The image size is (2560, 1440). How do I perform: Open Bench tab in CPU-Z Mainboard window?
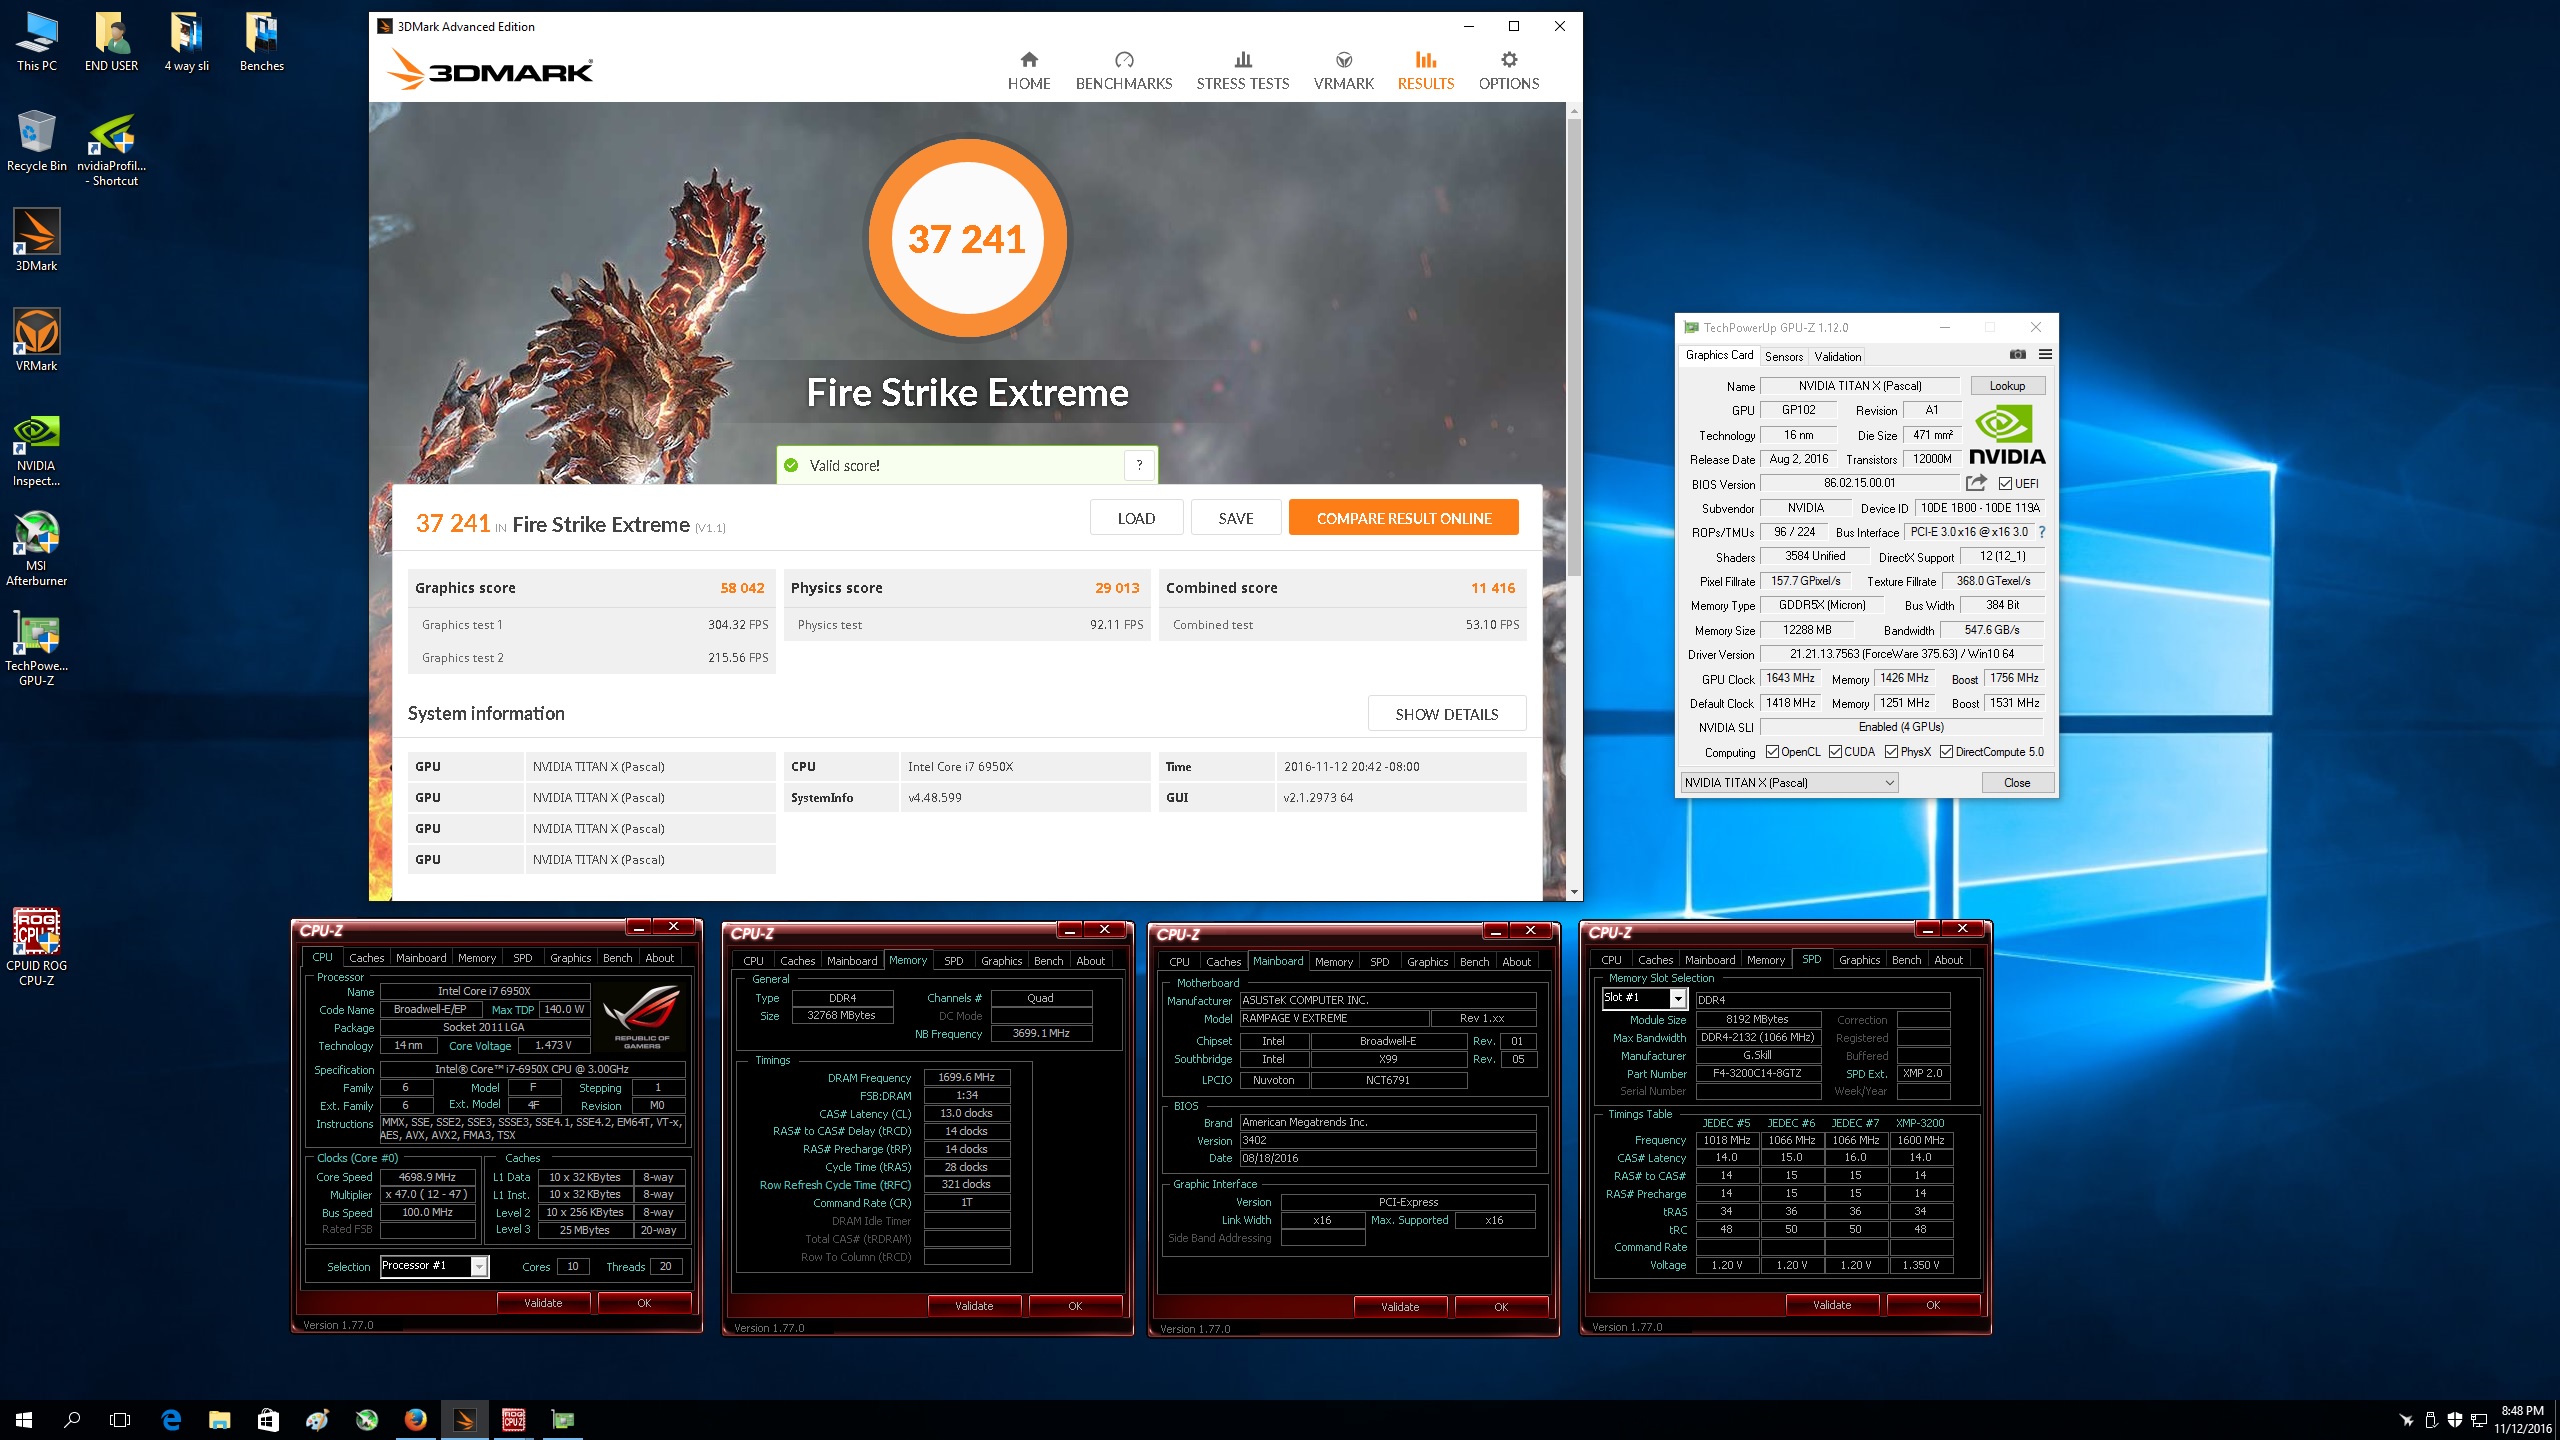[x=1475, y=962]
